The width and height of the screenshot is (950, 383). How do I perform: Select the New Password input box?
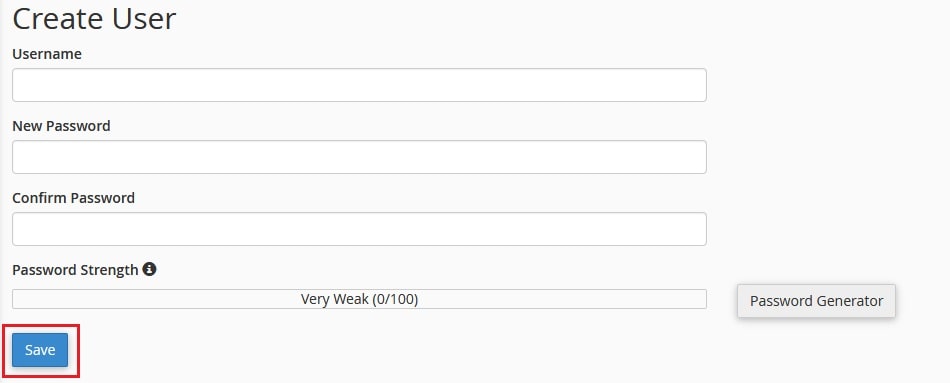pos(359,157)
